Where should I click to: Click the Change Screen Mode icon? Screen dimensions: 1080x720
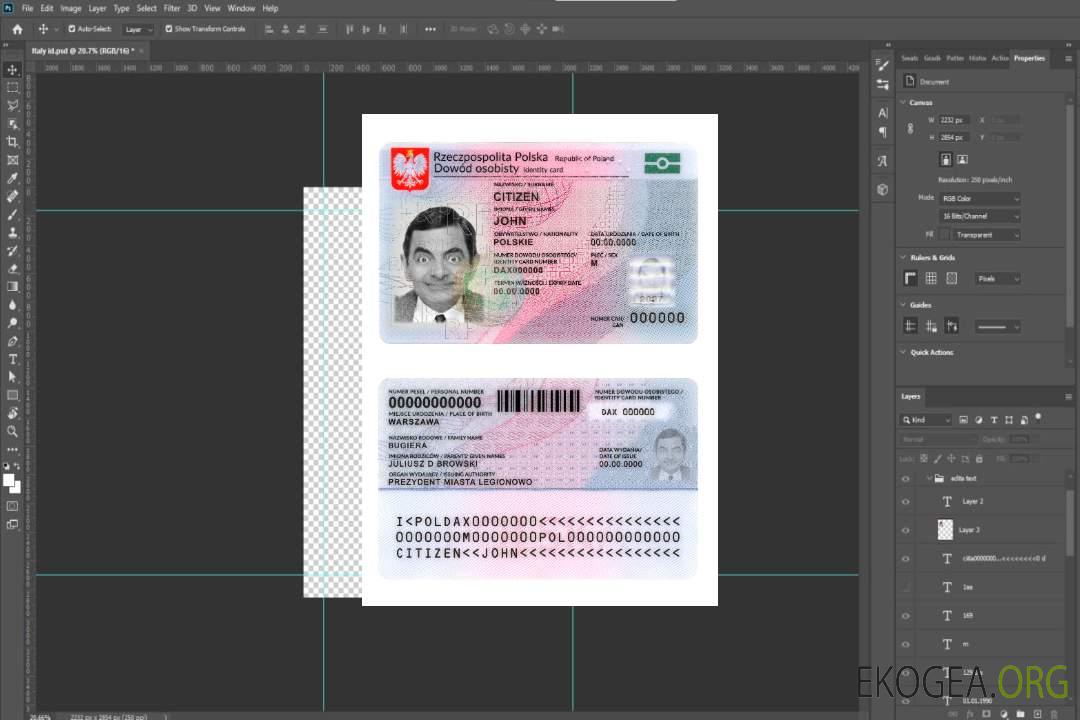[x=12, y=524]
